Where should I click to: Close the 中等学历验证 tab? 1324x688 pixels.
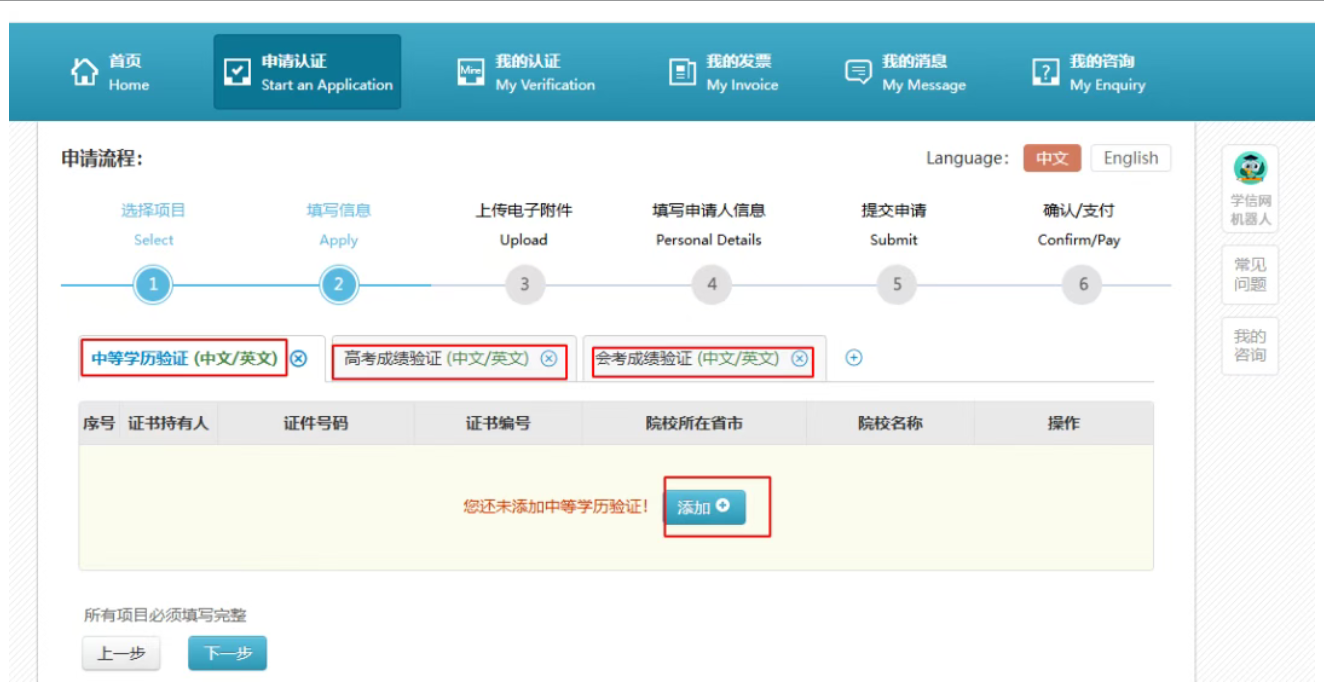(x=298, y=359)
